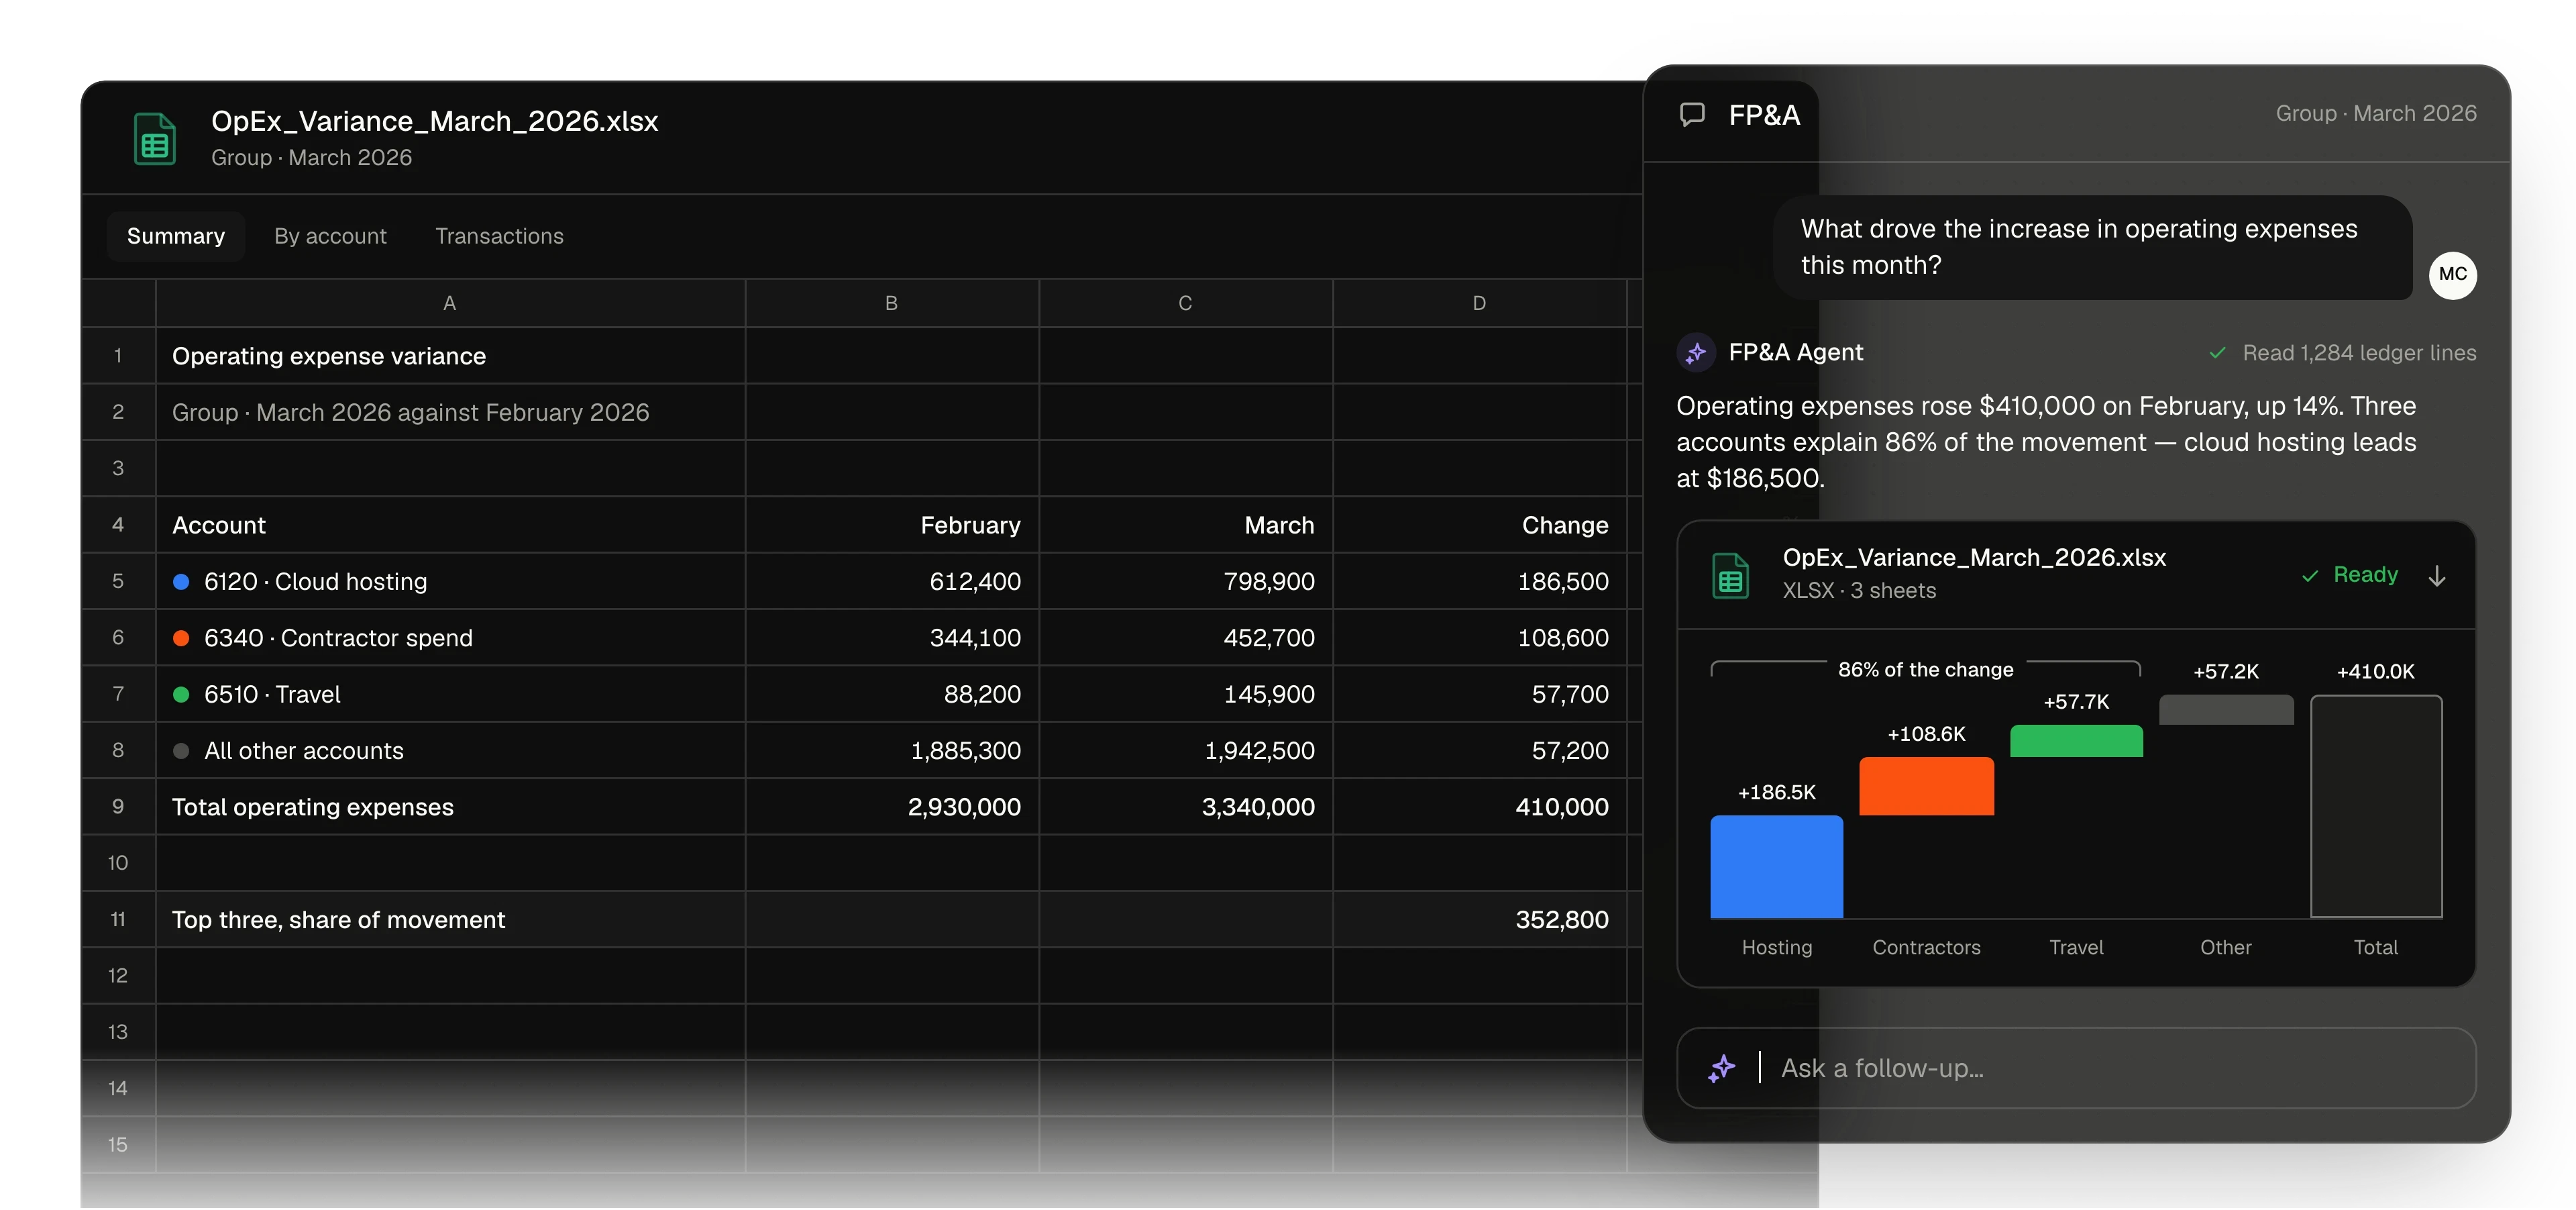Click the blue Hosting bar in chart
Screen dimensions: 2576x1210
(x=1776, y=867)
